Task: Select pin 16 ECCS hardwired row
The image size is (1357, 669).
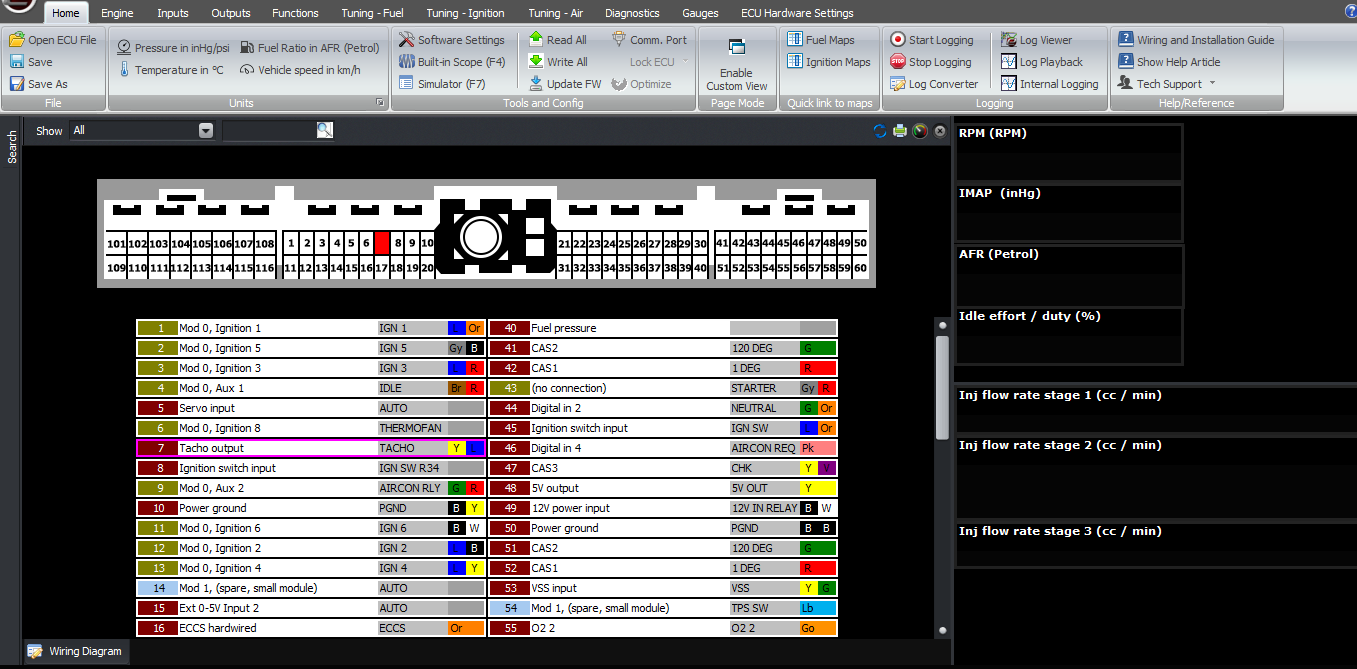Action: click(x=311, y=628)
